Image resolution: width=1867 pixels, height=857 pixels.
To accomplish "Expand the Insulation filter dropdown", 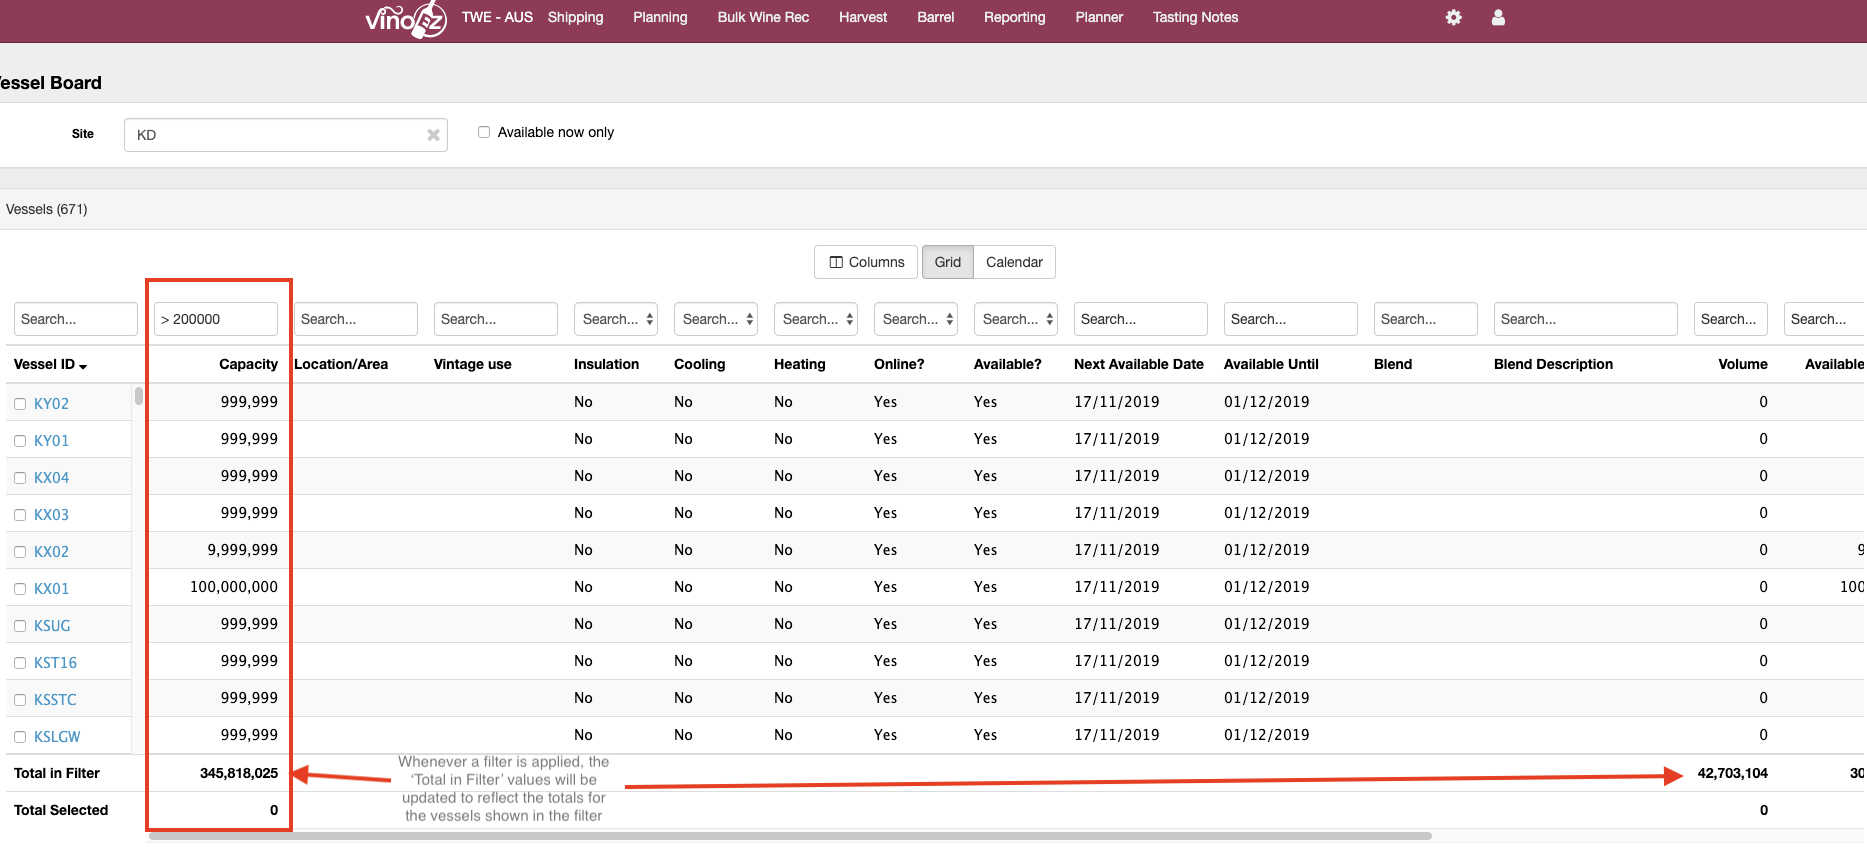I will click(616, 319).
